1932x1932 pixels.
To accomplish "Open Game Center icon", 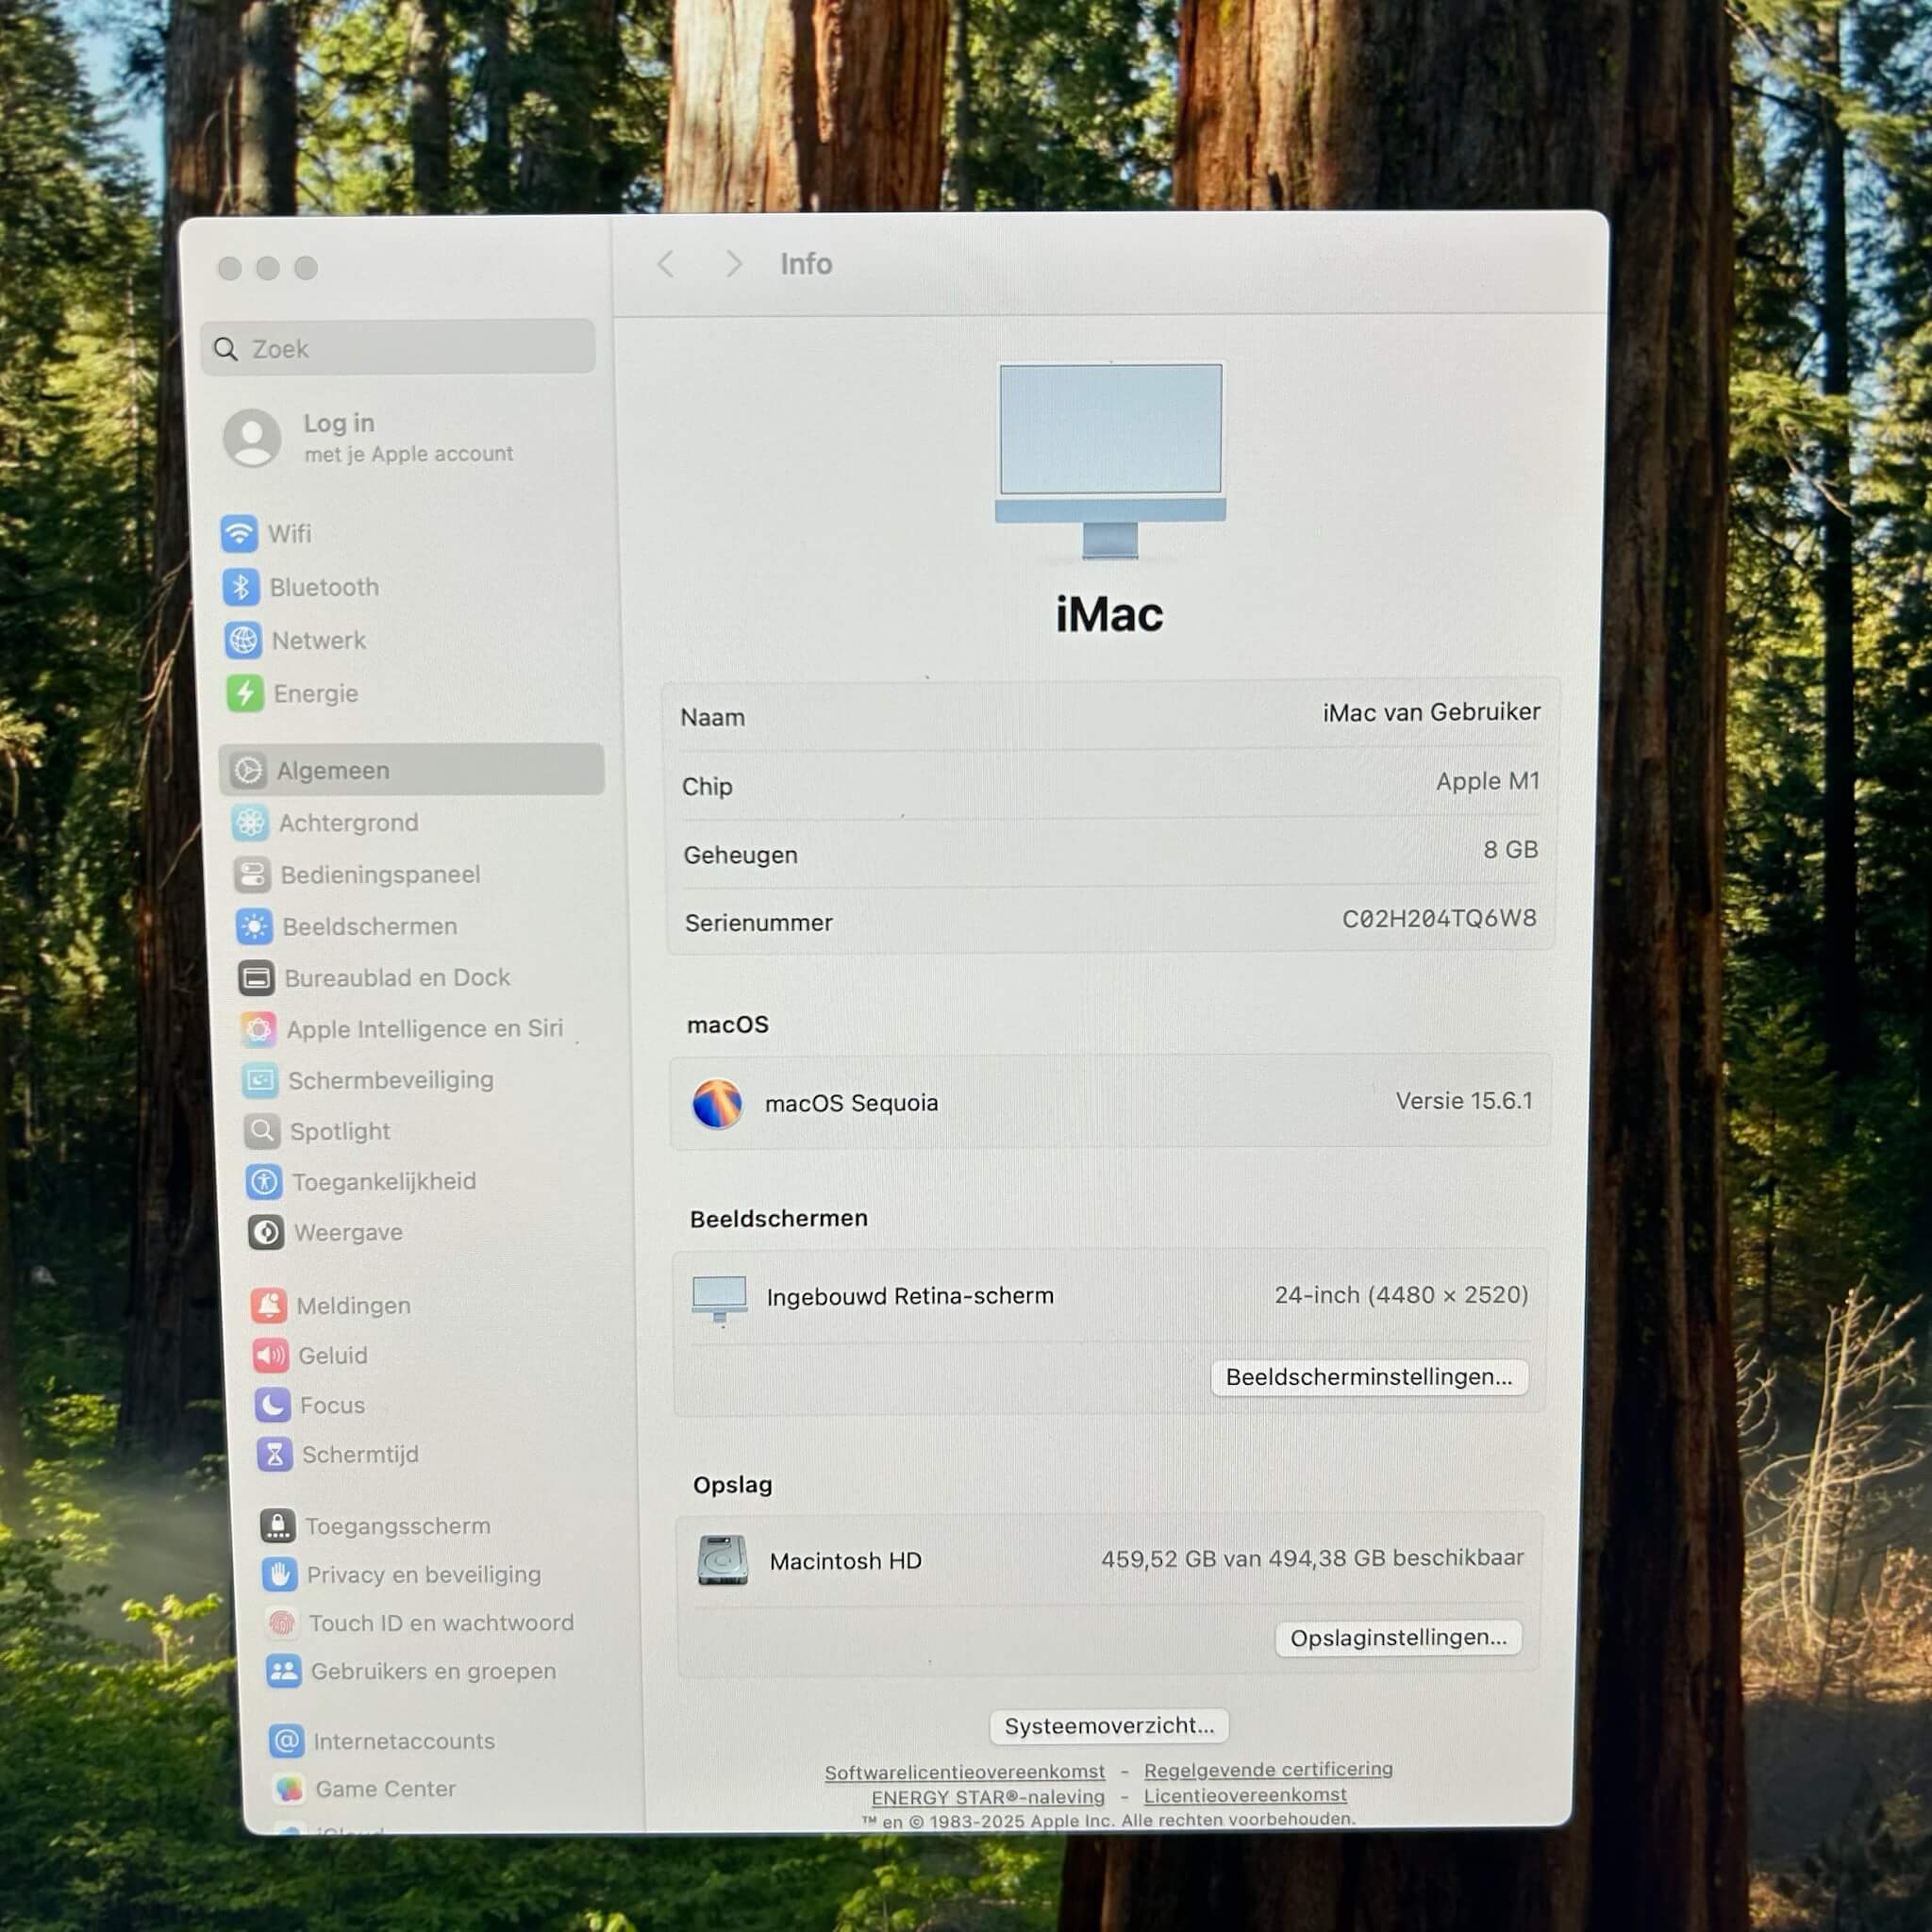I will [x=289, y=1788].
